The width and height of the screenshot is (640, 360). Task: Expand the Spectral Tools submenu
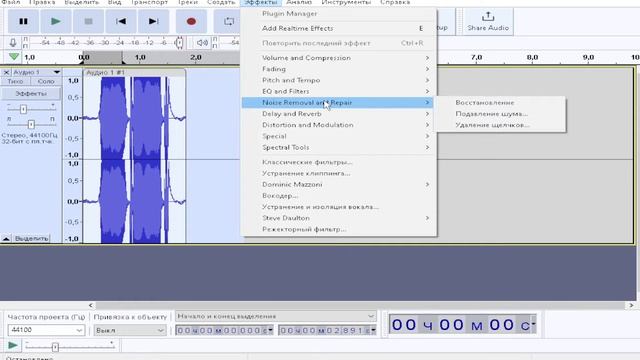pos(339,147)
